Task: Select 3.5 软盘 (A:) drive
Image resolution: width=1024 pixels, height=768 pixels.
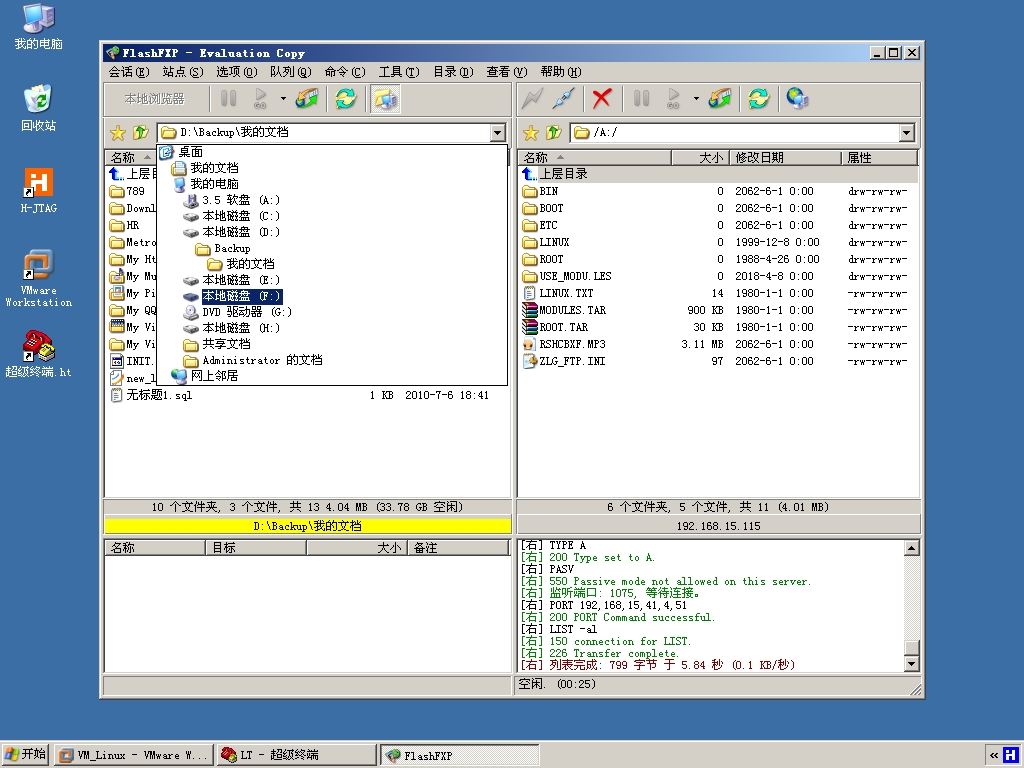Action: pos(241,200)
